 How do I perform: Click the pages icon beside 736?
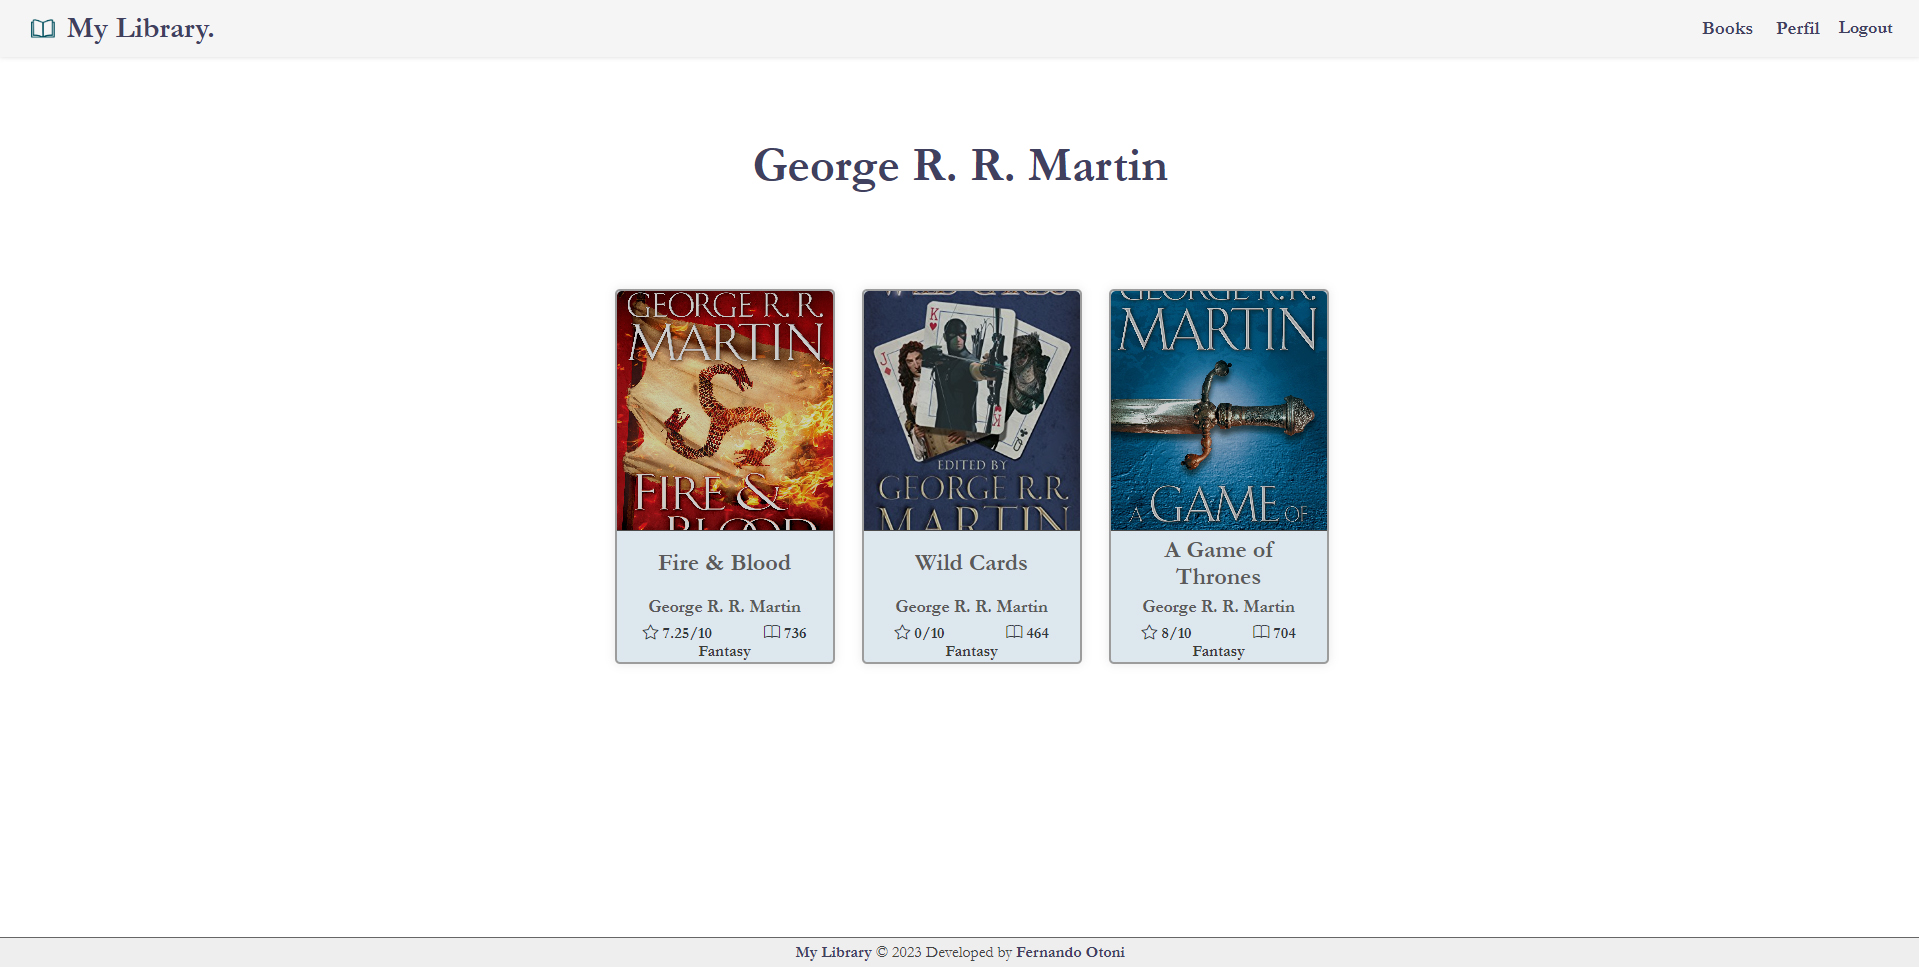tap(772, 632)
